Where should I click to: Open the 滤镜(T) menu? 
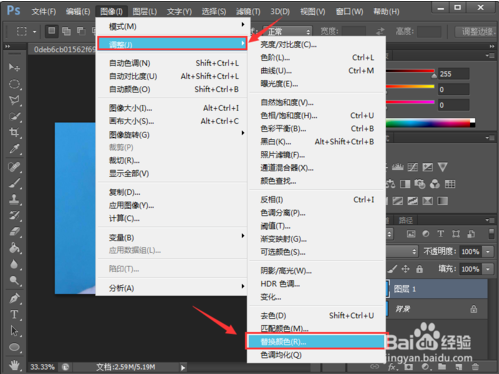[x=248, y=12]
